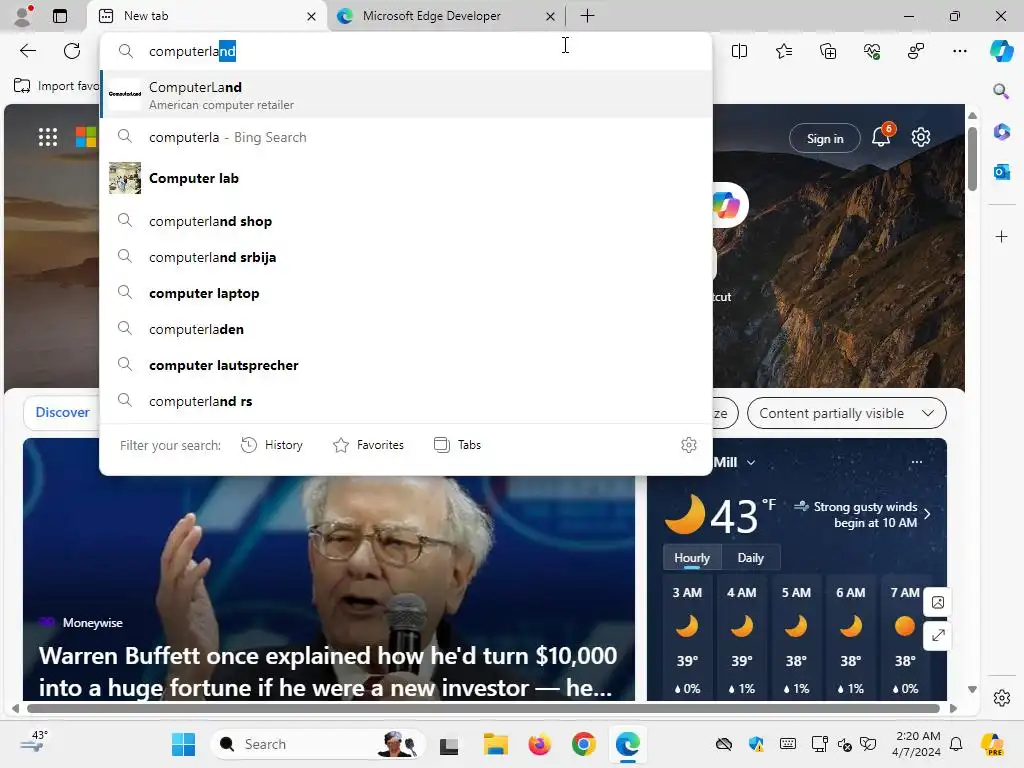Filter search by Tabs
This screenshot has height=768, width=1024.
pos(457,445)
